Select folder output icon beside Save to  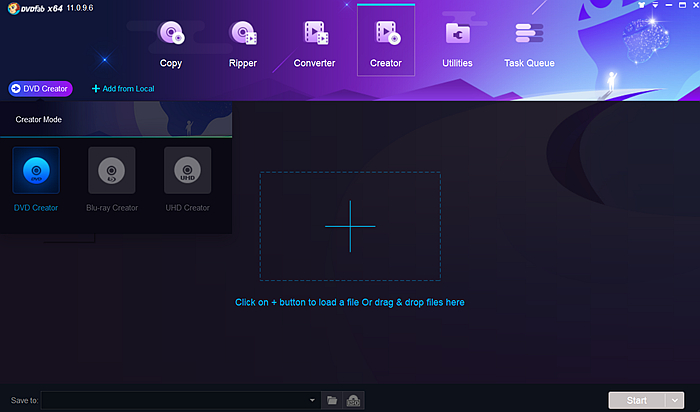click(332, 400)
